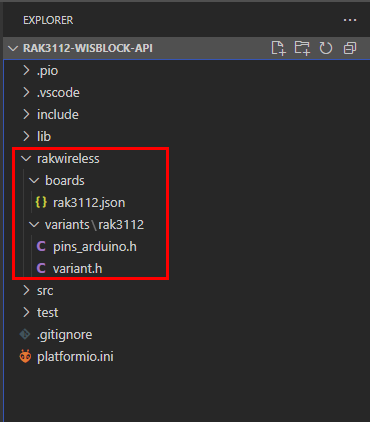Collapse the rakwireless folder chevron
Viewport: 370px width, 422px height.
26,159
